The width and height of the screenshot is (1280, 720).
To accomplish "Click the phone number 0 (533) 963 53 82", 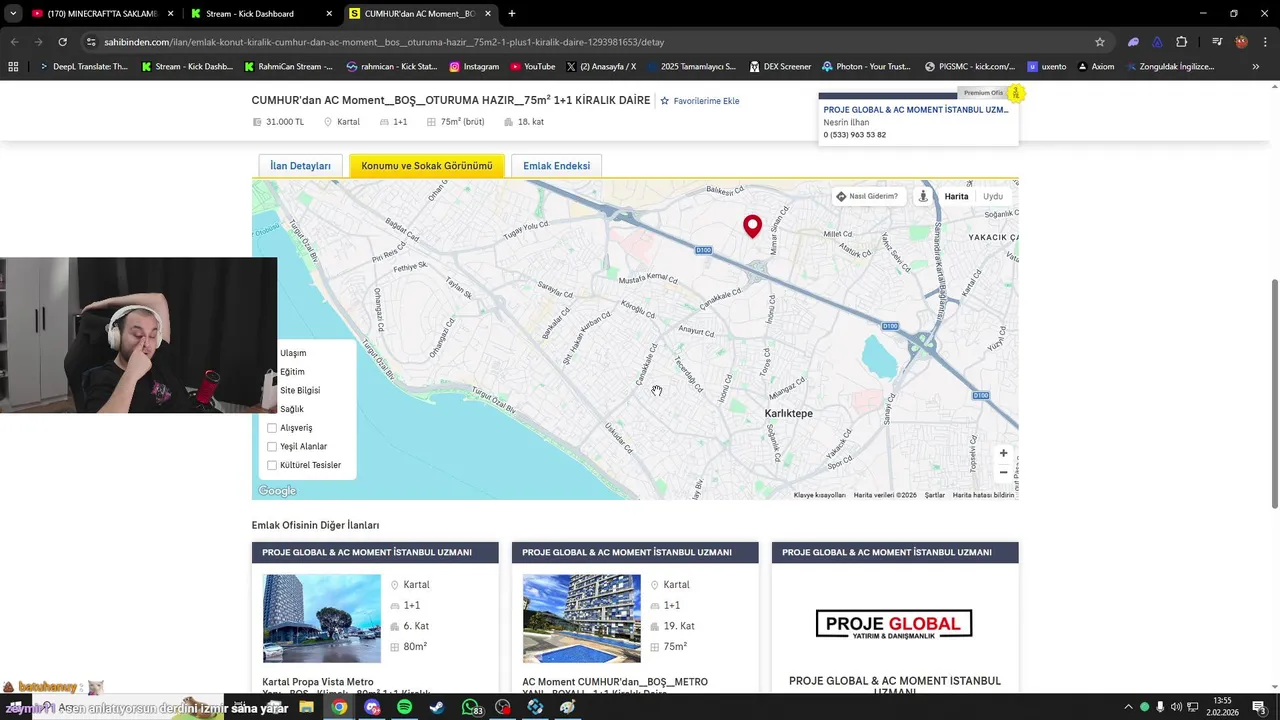I will tap(854, 135).
